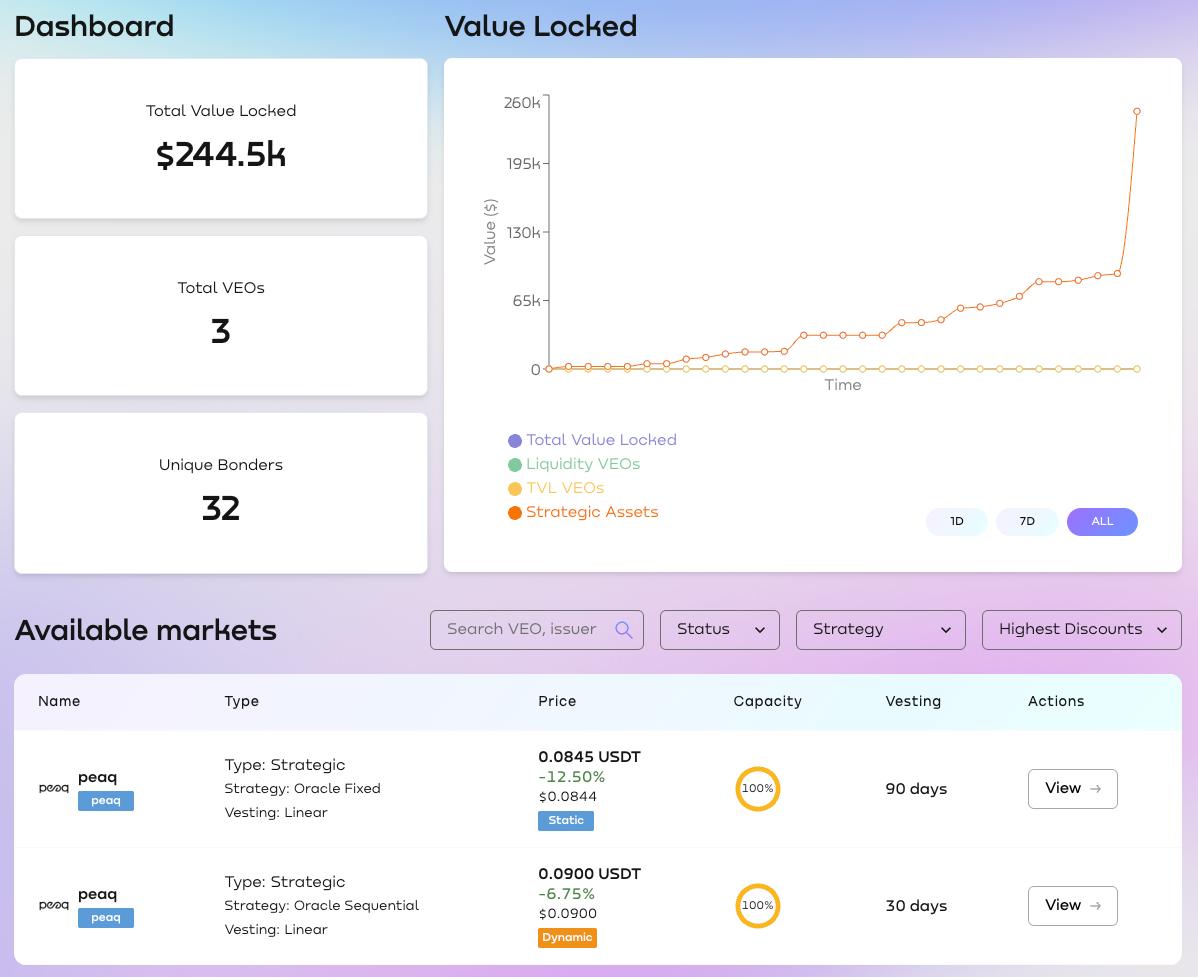Image resolution: width=1198 pixels, height=977 pixels.
Task: Toggle the TVL VEOs legend series
Action: pos(556,488)
